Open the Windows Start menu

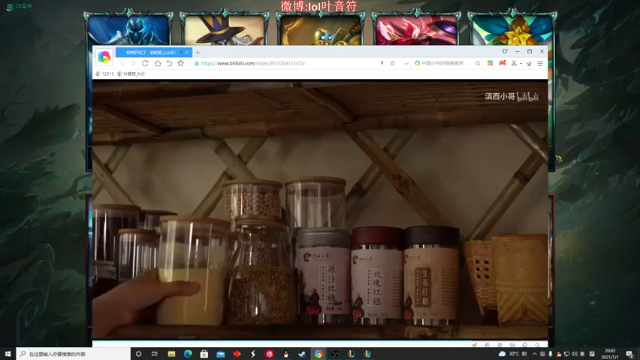click(8, 354)
